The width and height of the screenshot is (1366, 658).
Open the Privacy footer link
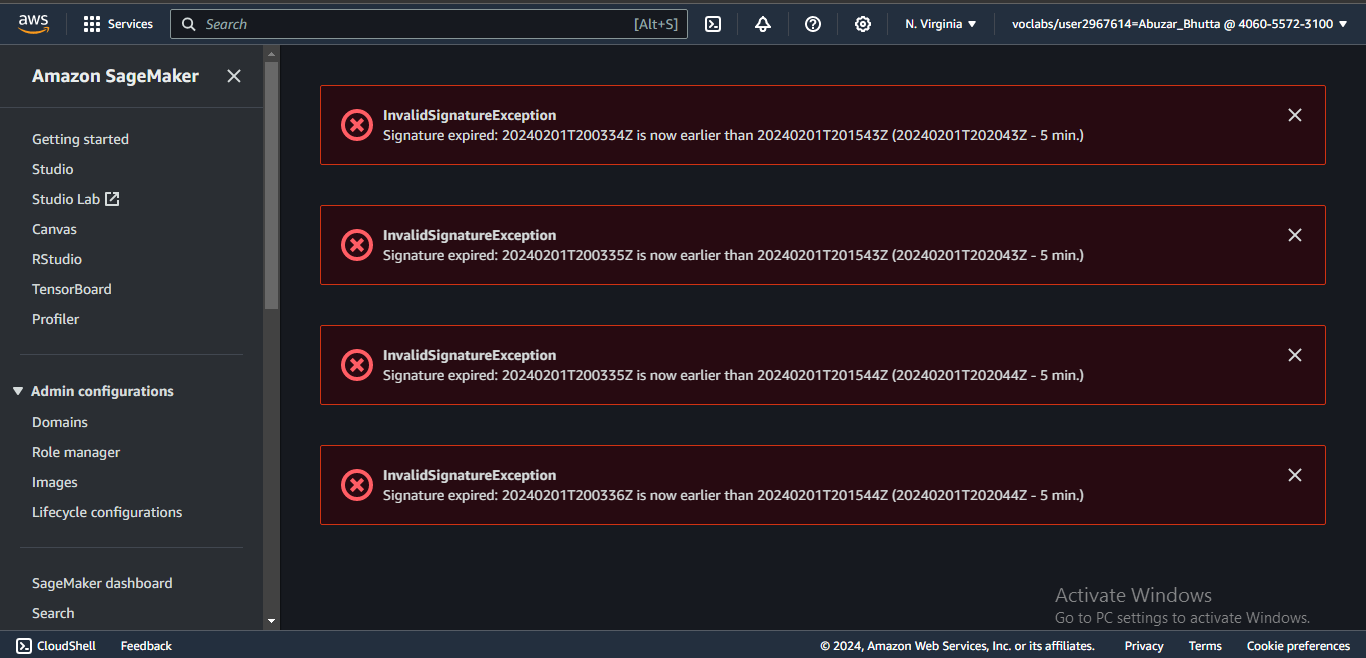(1144, 646)
